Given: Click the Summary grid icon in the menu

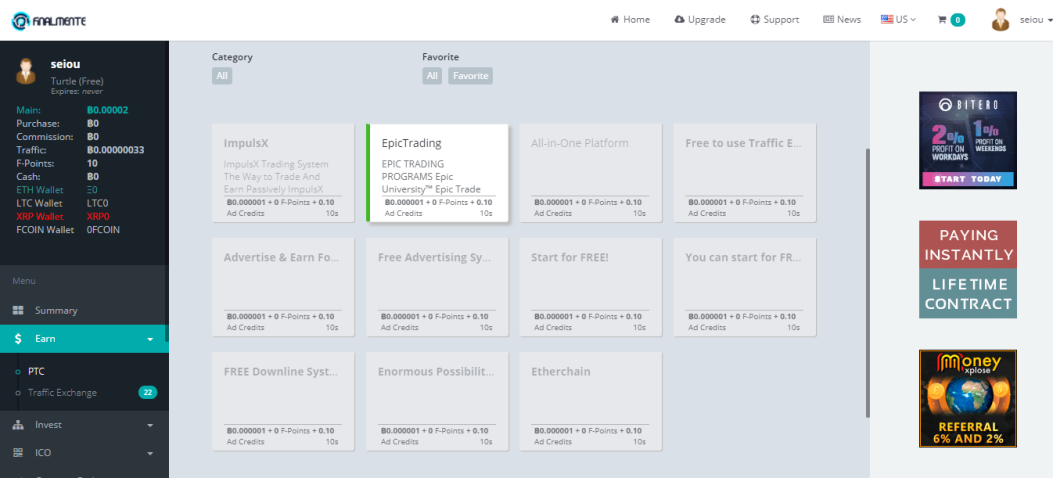Looking at the screenshot, I should 18,310.
